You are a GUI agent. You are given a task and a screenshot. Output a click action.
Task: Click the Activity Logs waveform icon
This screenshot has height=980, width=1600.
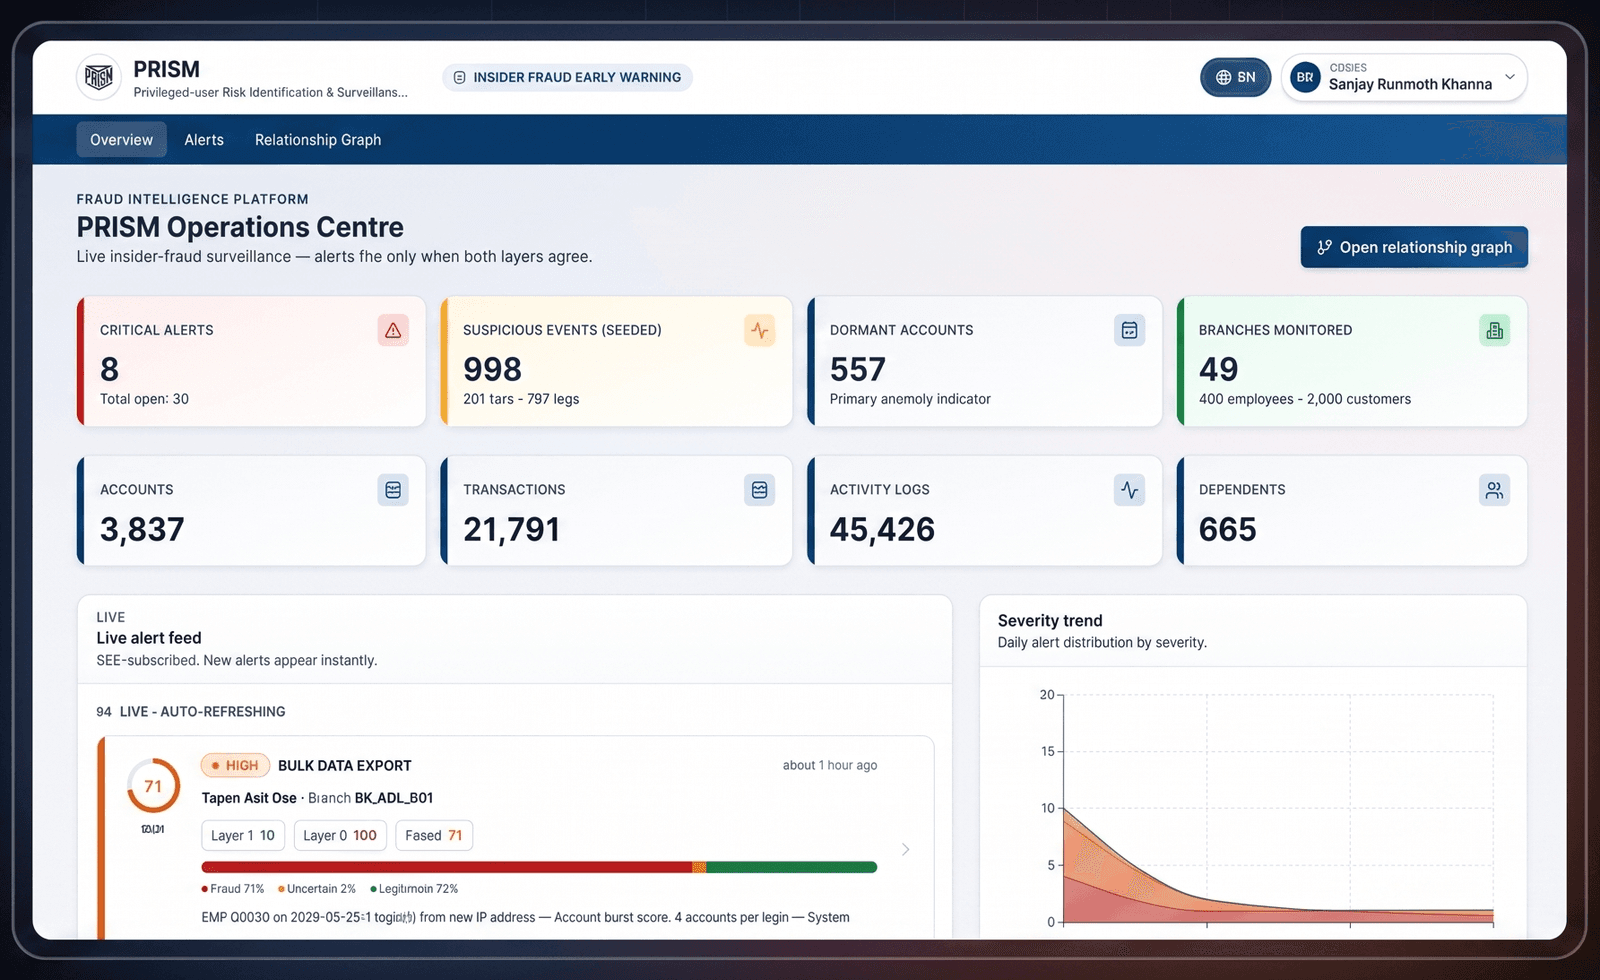(1129, 490)
